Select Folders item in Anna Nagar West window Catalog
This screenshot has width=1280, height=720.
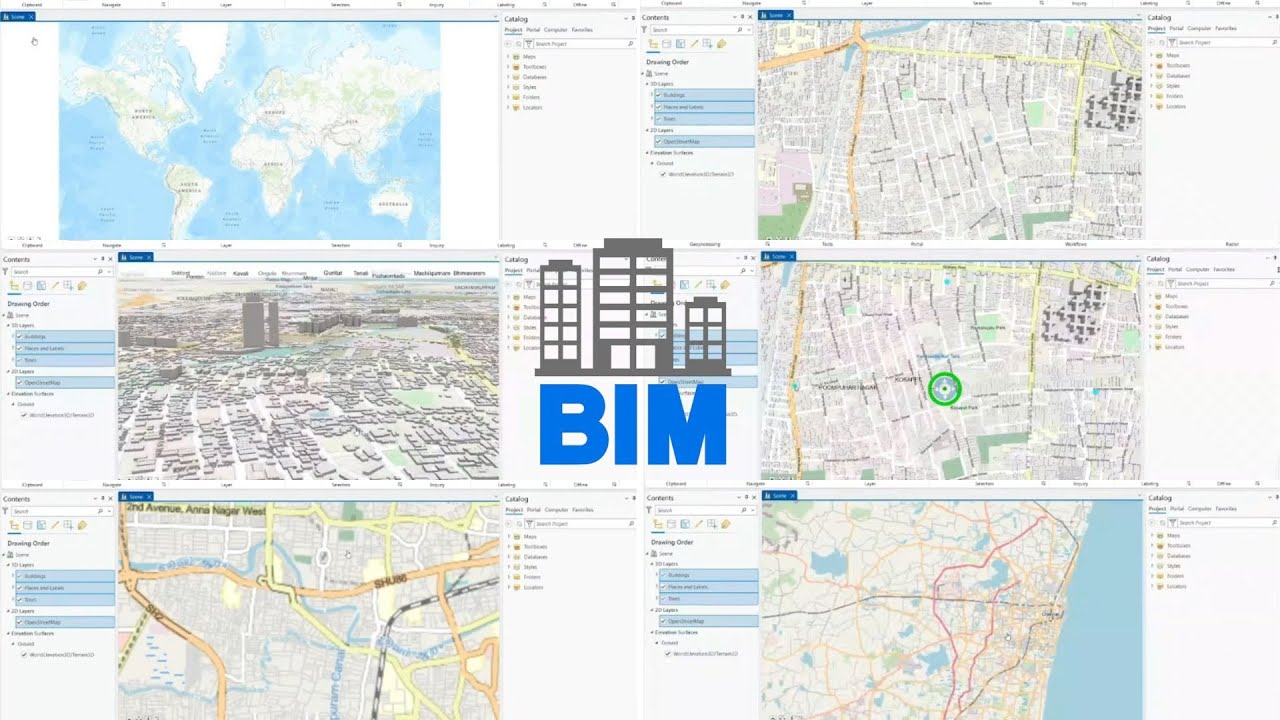coord(531,577)
